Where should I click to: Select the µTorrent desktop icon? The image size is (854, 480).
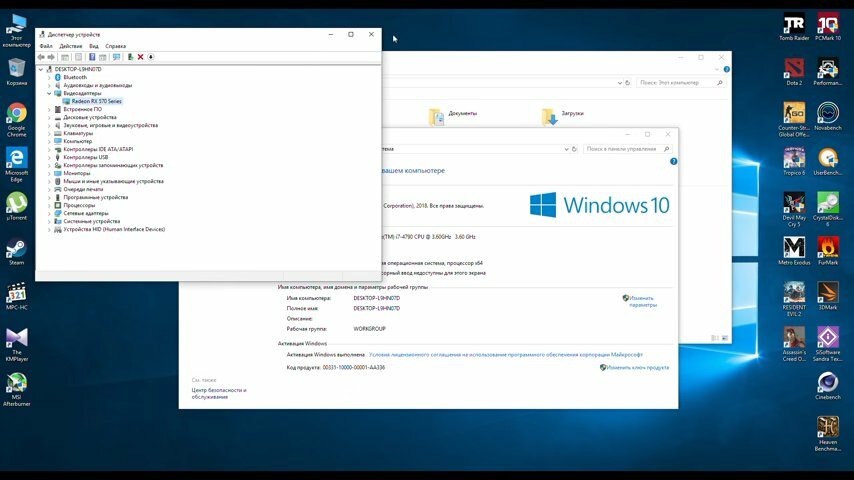(16, 206)
